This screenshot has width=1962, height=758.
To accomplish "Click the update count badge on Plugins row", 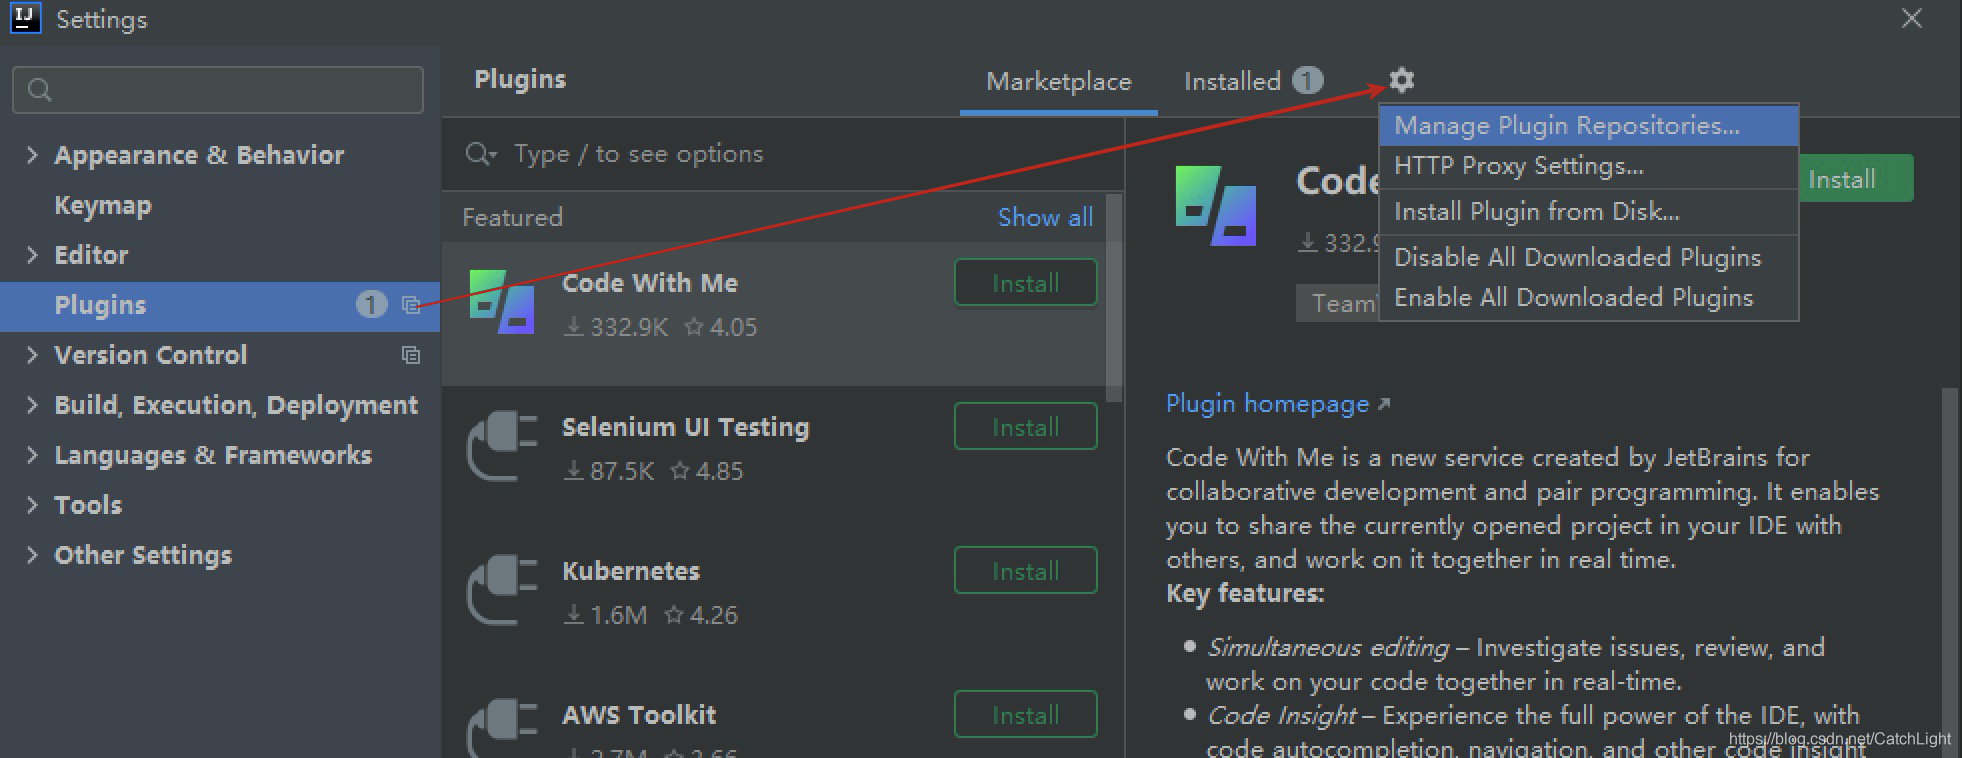I will (371, 304).
